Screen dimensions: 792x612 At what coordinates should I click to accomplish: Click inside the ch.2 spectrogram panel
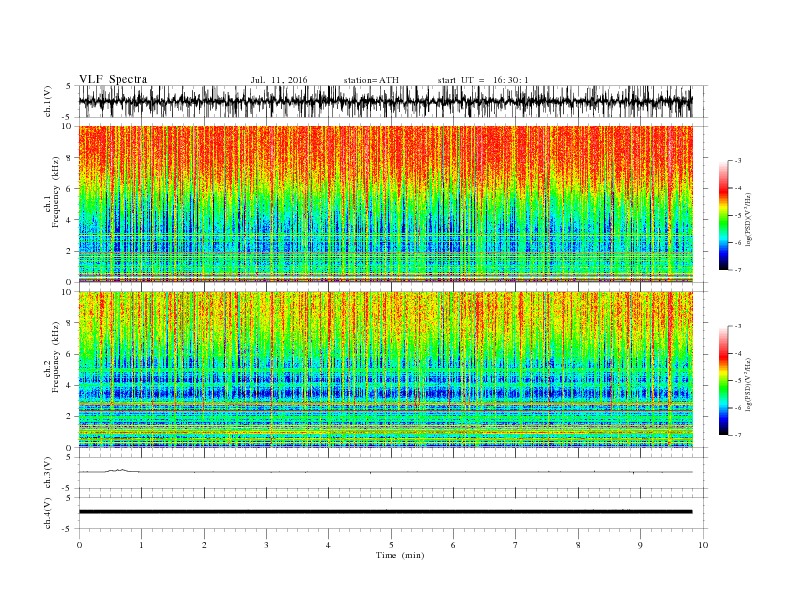[x=386, y=369]
